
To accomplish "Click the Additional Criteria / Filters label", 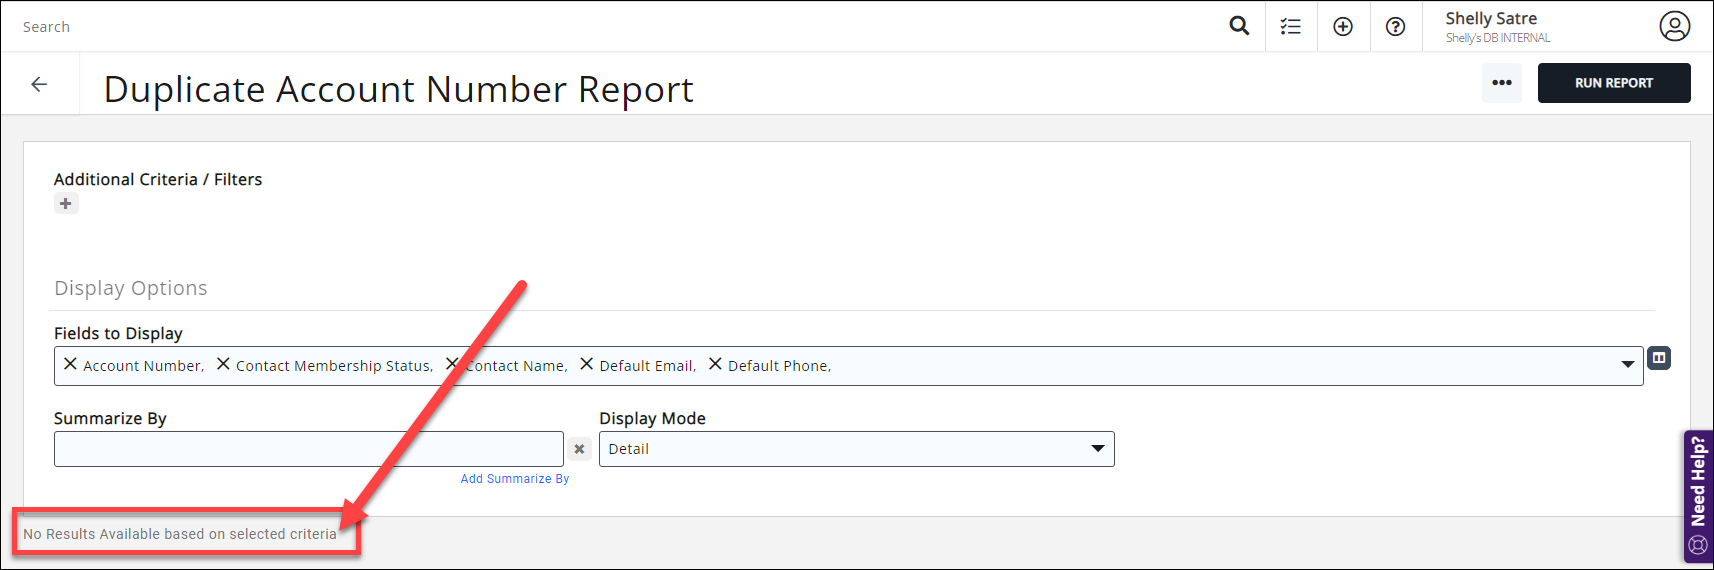I will 158,180.
